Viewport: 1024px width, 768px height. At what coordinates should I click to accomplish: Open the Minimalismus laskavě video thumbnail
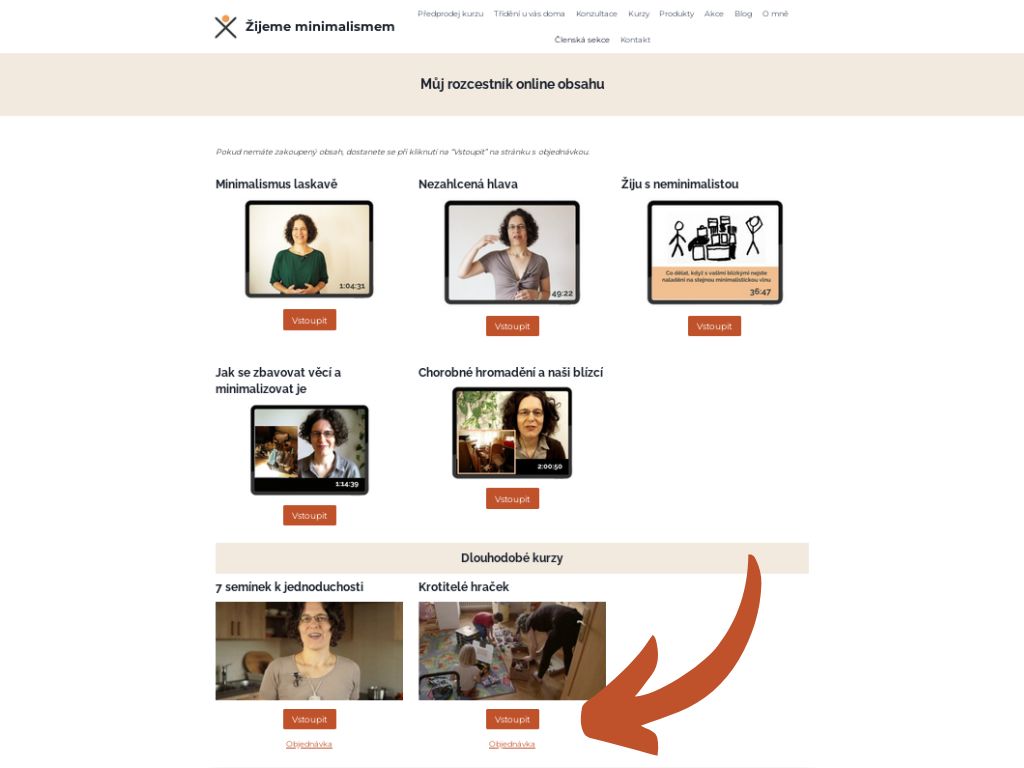coord(310,249)
